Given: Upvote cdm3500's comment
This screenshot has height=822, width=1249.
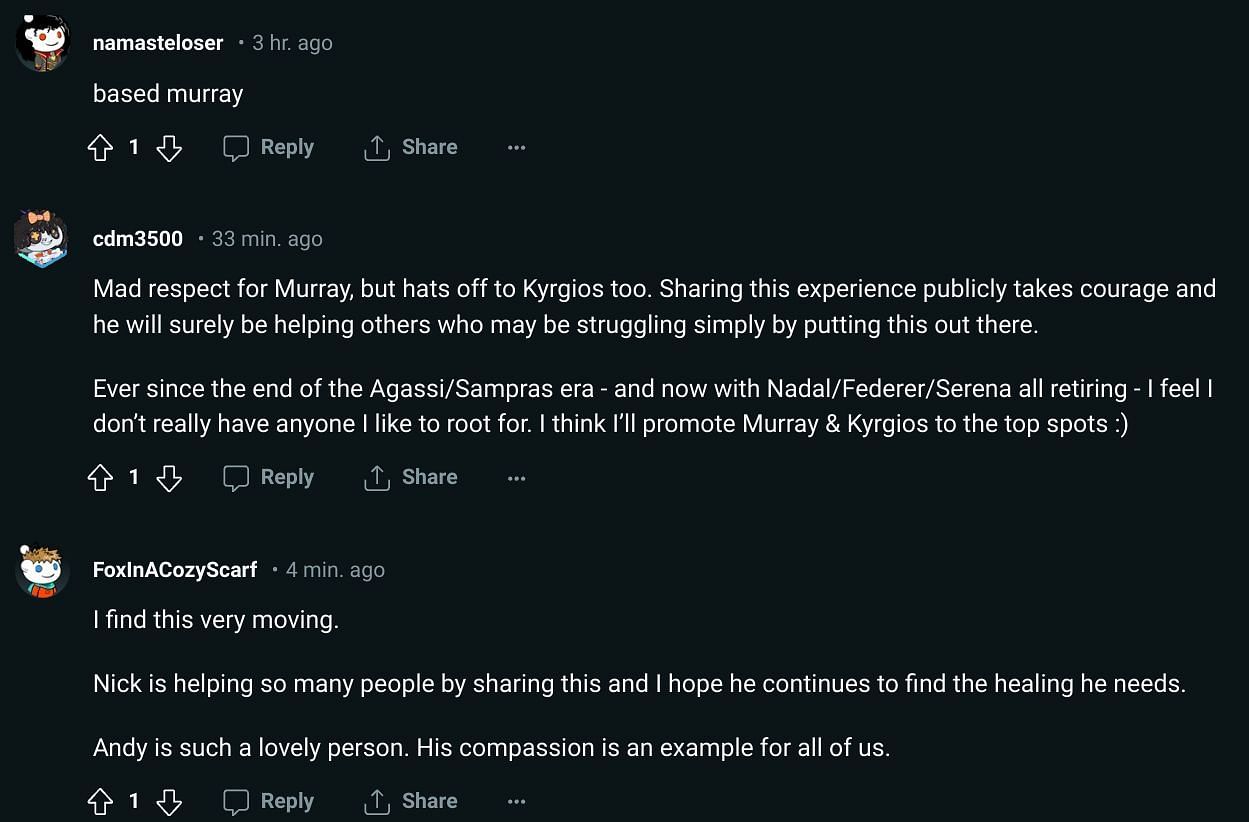Looking at the screenshot, I should tap(101, 478).
